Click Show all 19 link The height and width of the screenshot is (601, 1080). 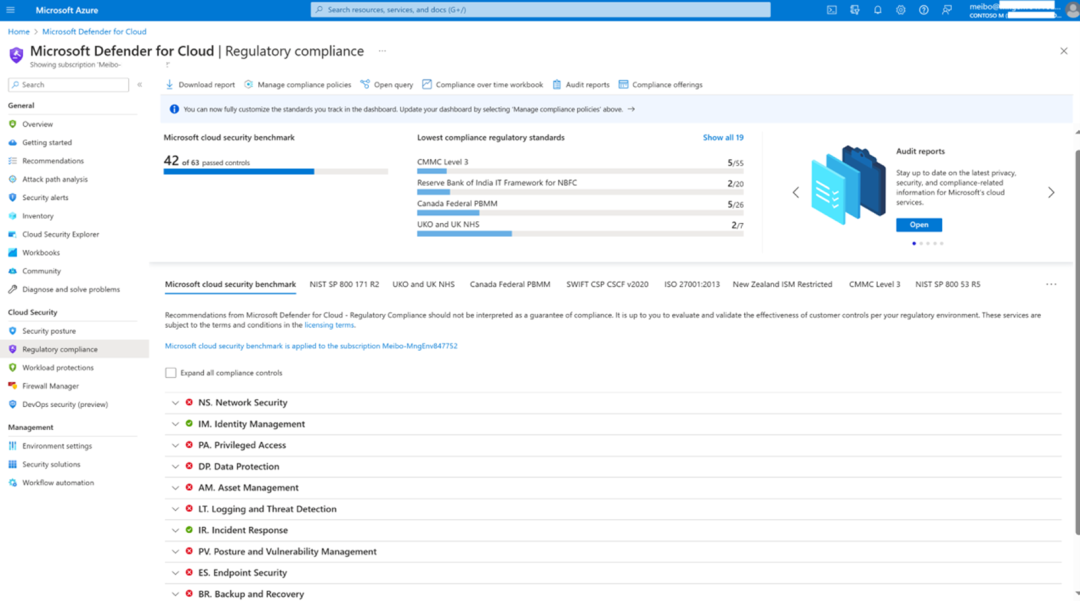pos(723,138)
